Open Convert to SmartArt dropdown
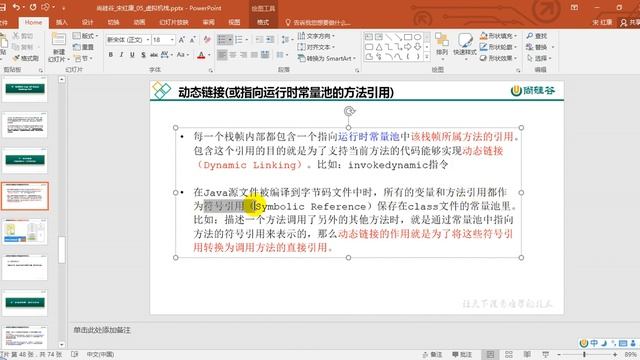The height and width of the screenshot is (360, 640). point(327,58)
